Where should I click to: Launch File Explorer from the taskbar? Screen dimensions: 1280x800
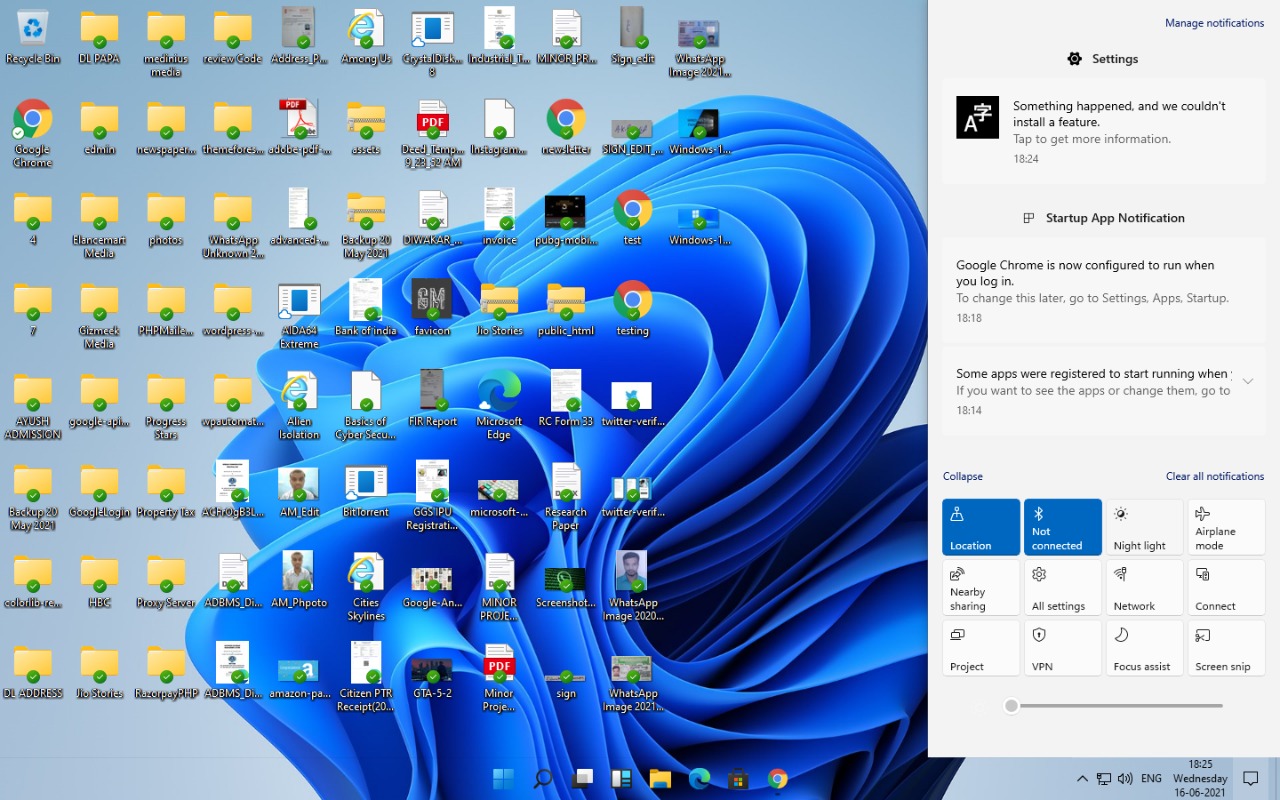[x=660, y=779]
